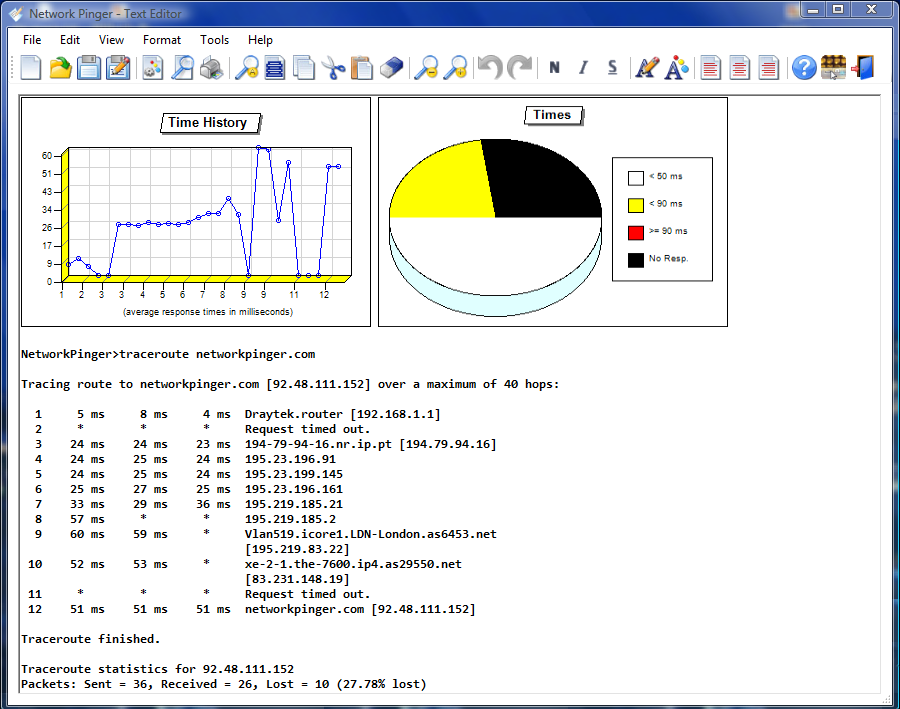Click the '195.23.196.161' address on hop 6

tap(294, 489)
